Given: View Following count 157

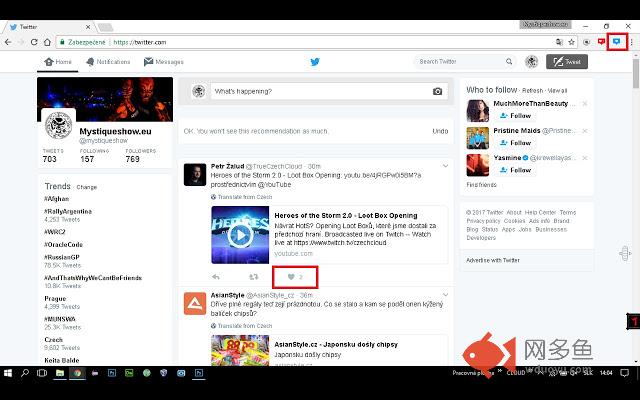Looking at the screenshot, I should pyautogui.click(x=87, y=159).
